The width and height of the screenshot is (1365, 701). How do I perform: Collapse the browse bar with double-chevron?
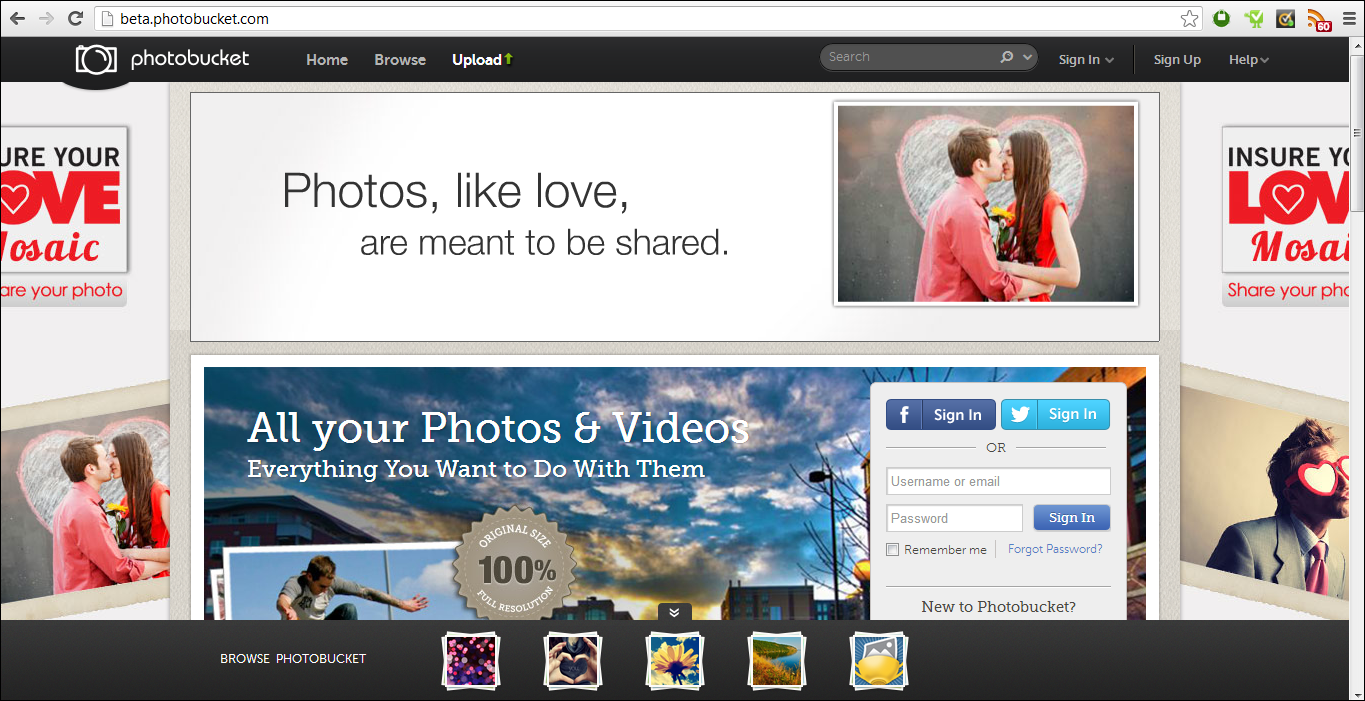(x=674, y=612)
